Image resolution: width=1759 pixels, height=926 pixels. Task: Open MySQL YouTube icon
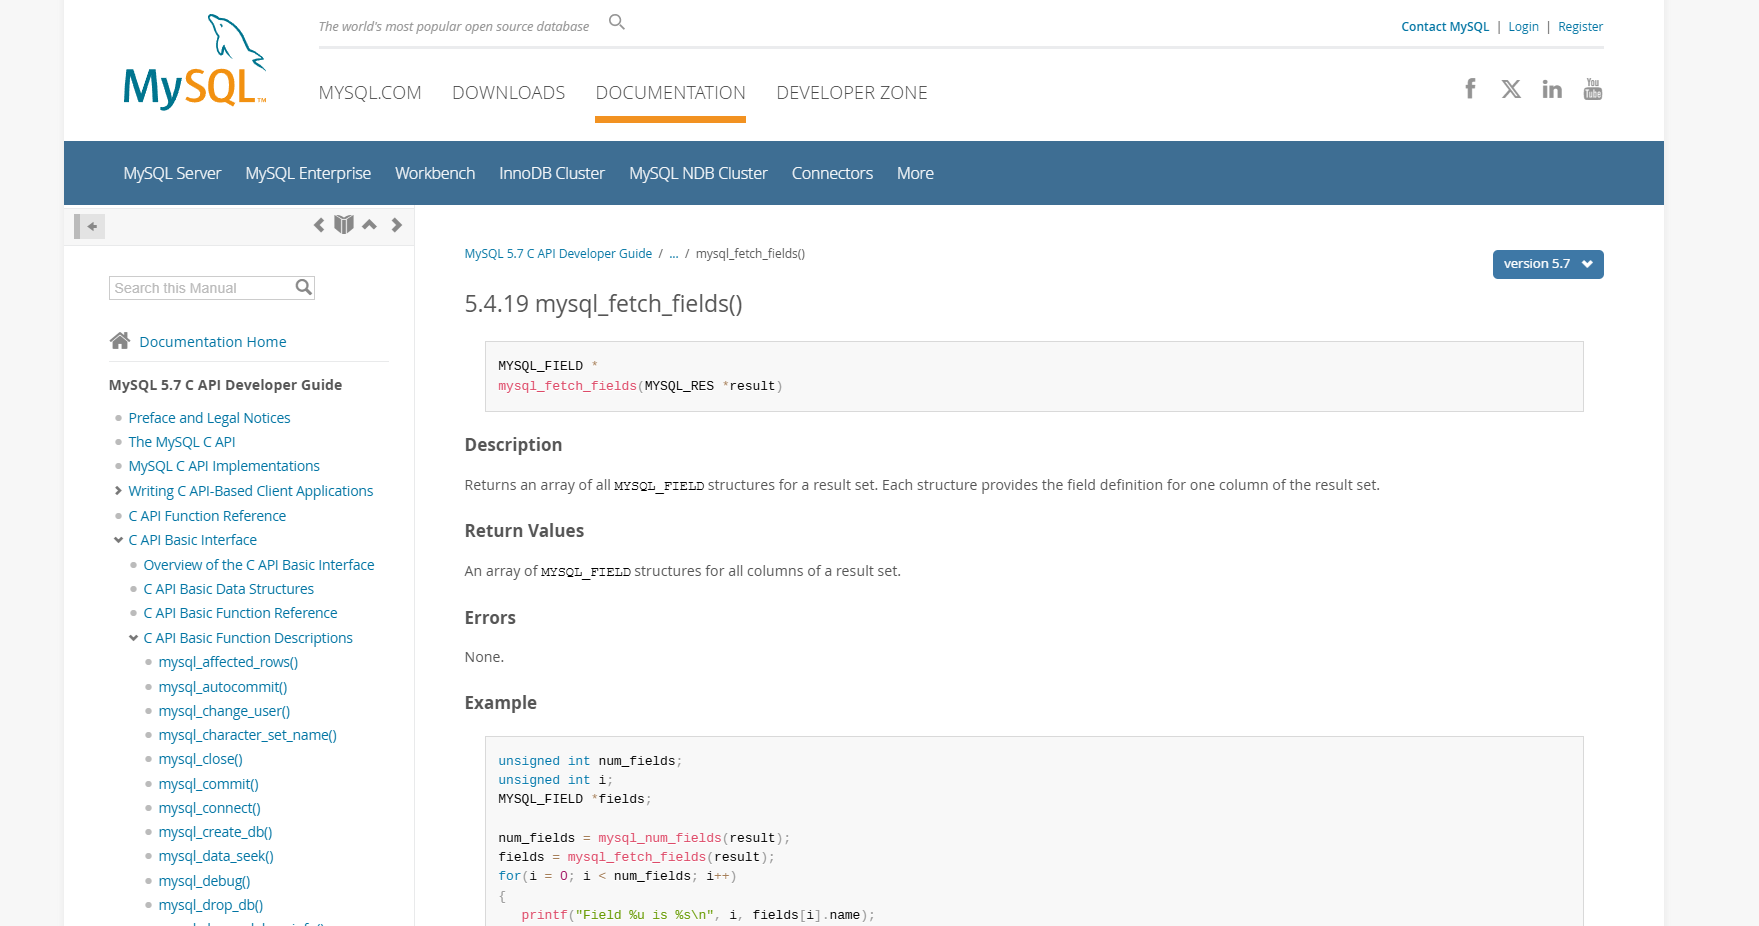(x=1593, y=89)
